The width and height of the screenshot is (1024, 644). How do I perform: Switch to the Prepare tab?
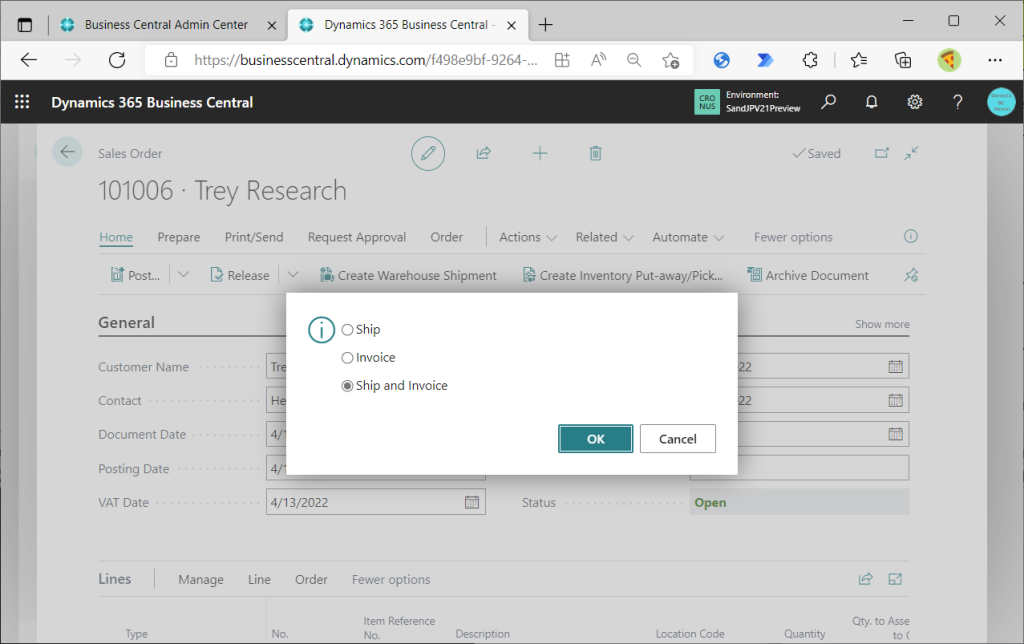pos(179,237)
